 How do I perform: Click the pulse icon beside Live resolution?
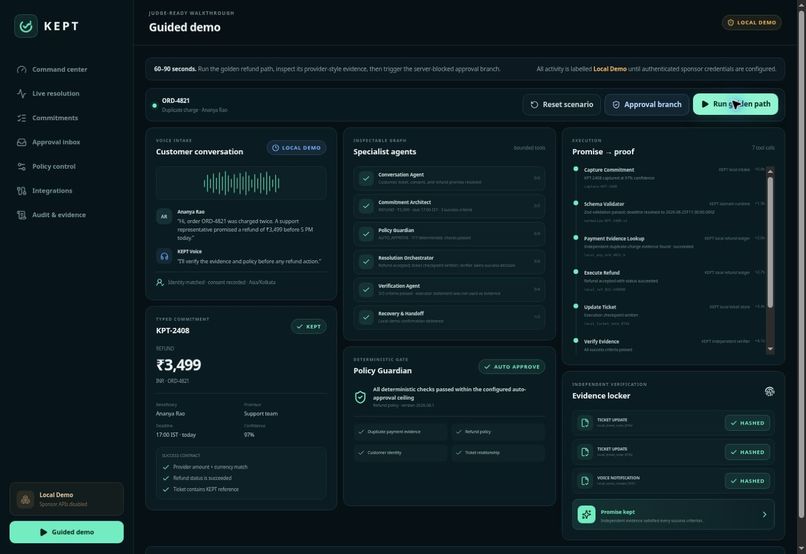22,94
